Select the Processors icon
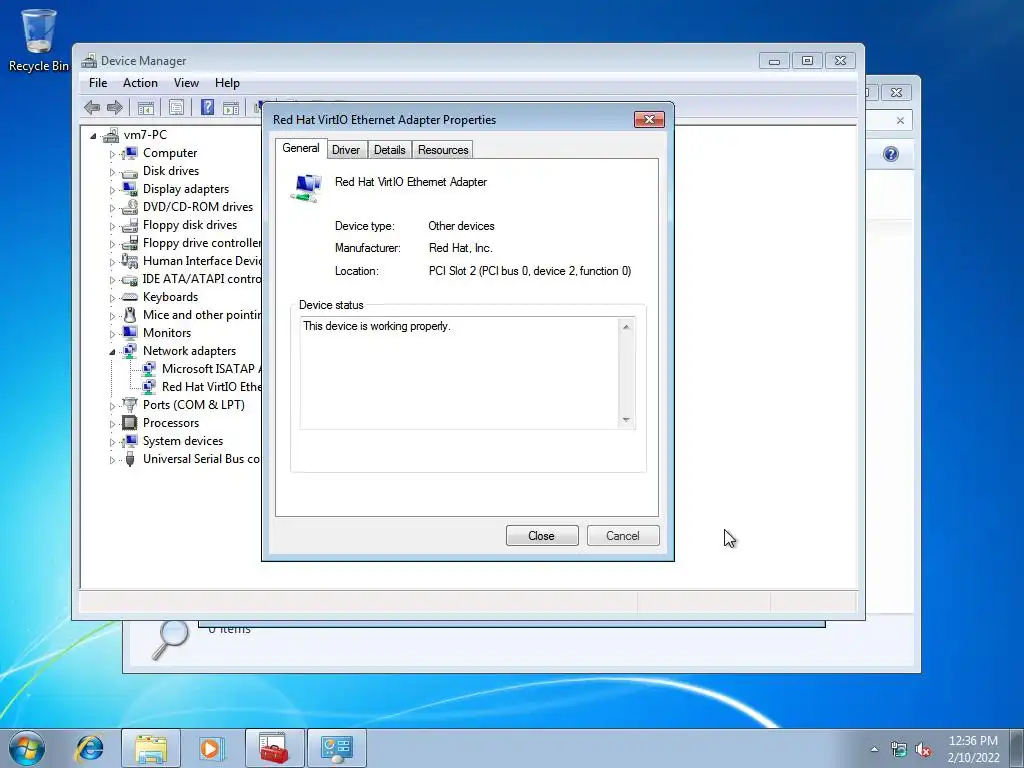Viewport: 1024px width, 768px height. click(131, 423)
